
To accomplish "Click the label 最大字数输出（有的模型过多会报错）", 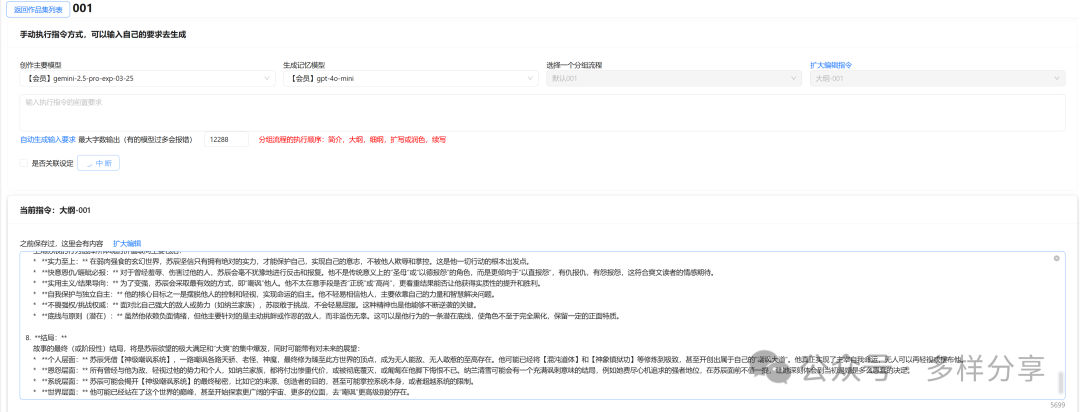I will point(136,139).
